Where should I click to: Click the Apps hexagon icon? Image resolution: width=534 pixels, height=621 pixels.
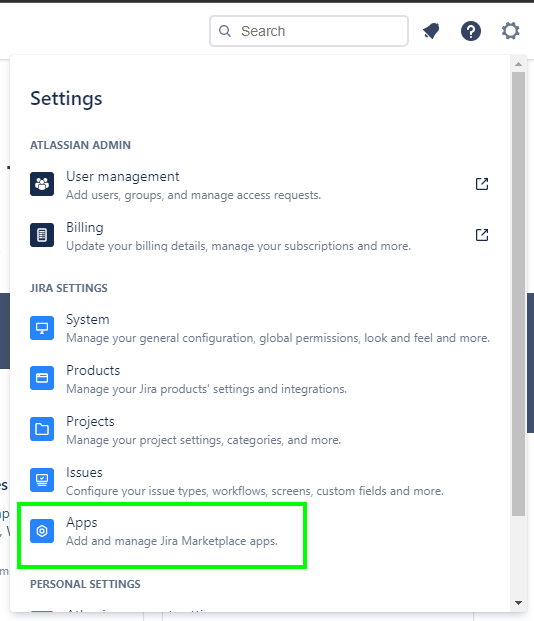click(42, 531)
